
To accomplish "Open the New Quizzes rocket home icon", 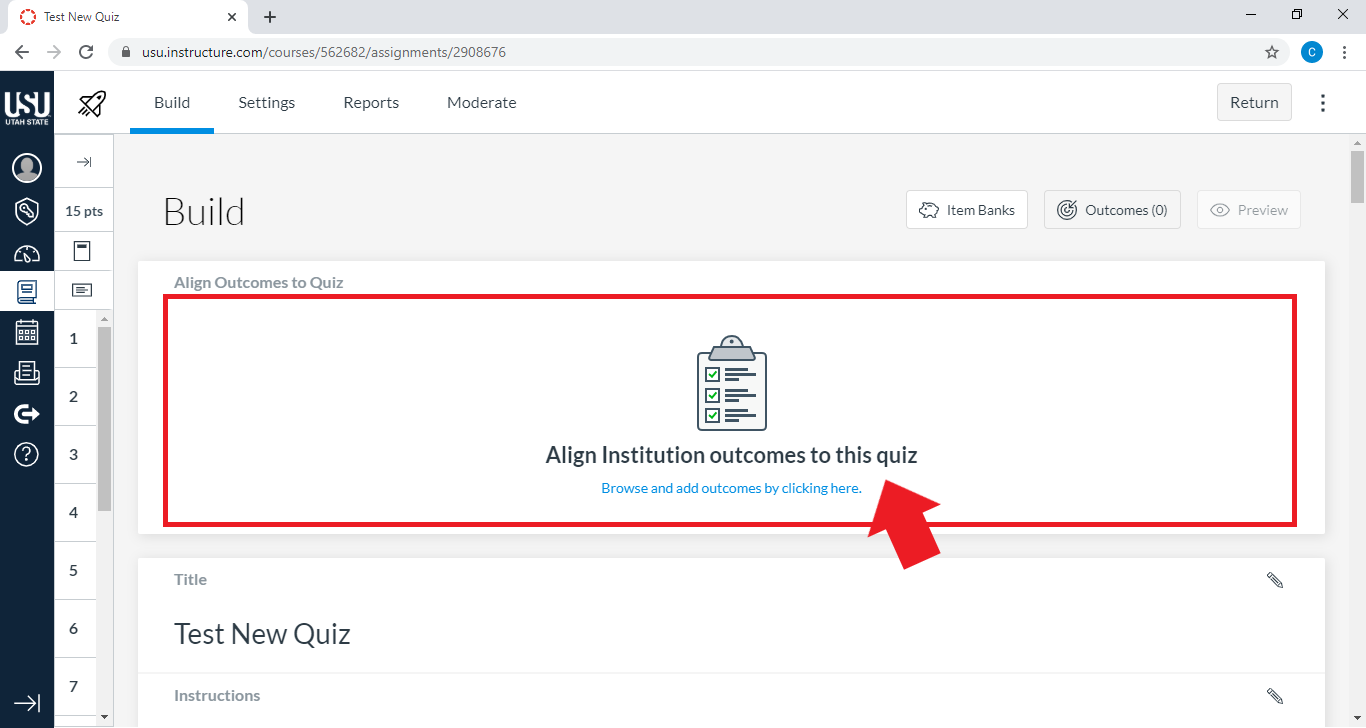I will coord(91,102).
